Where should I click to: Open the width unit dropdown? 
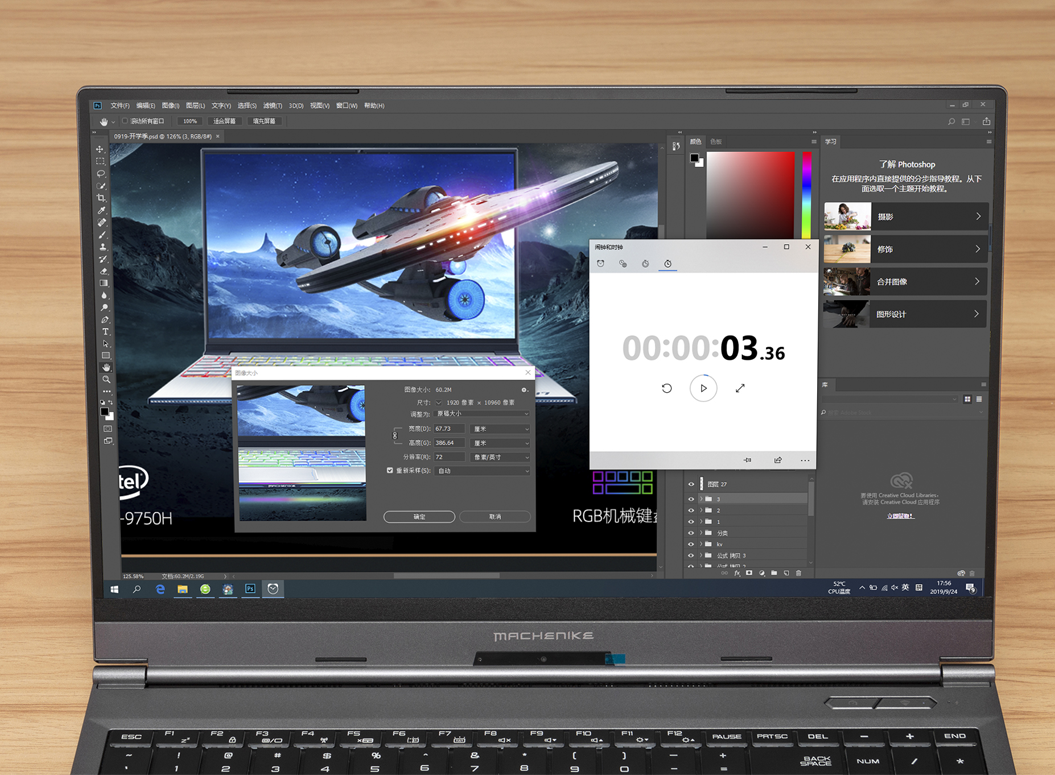500,429
